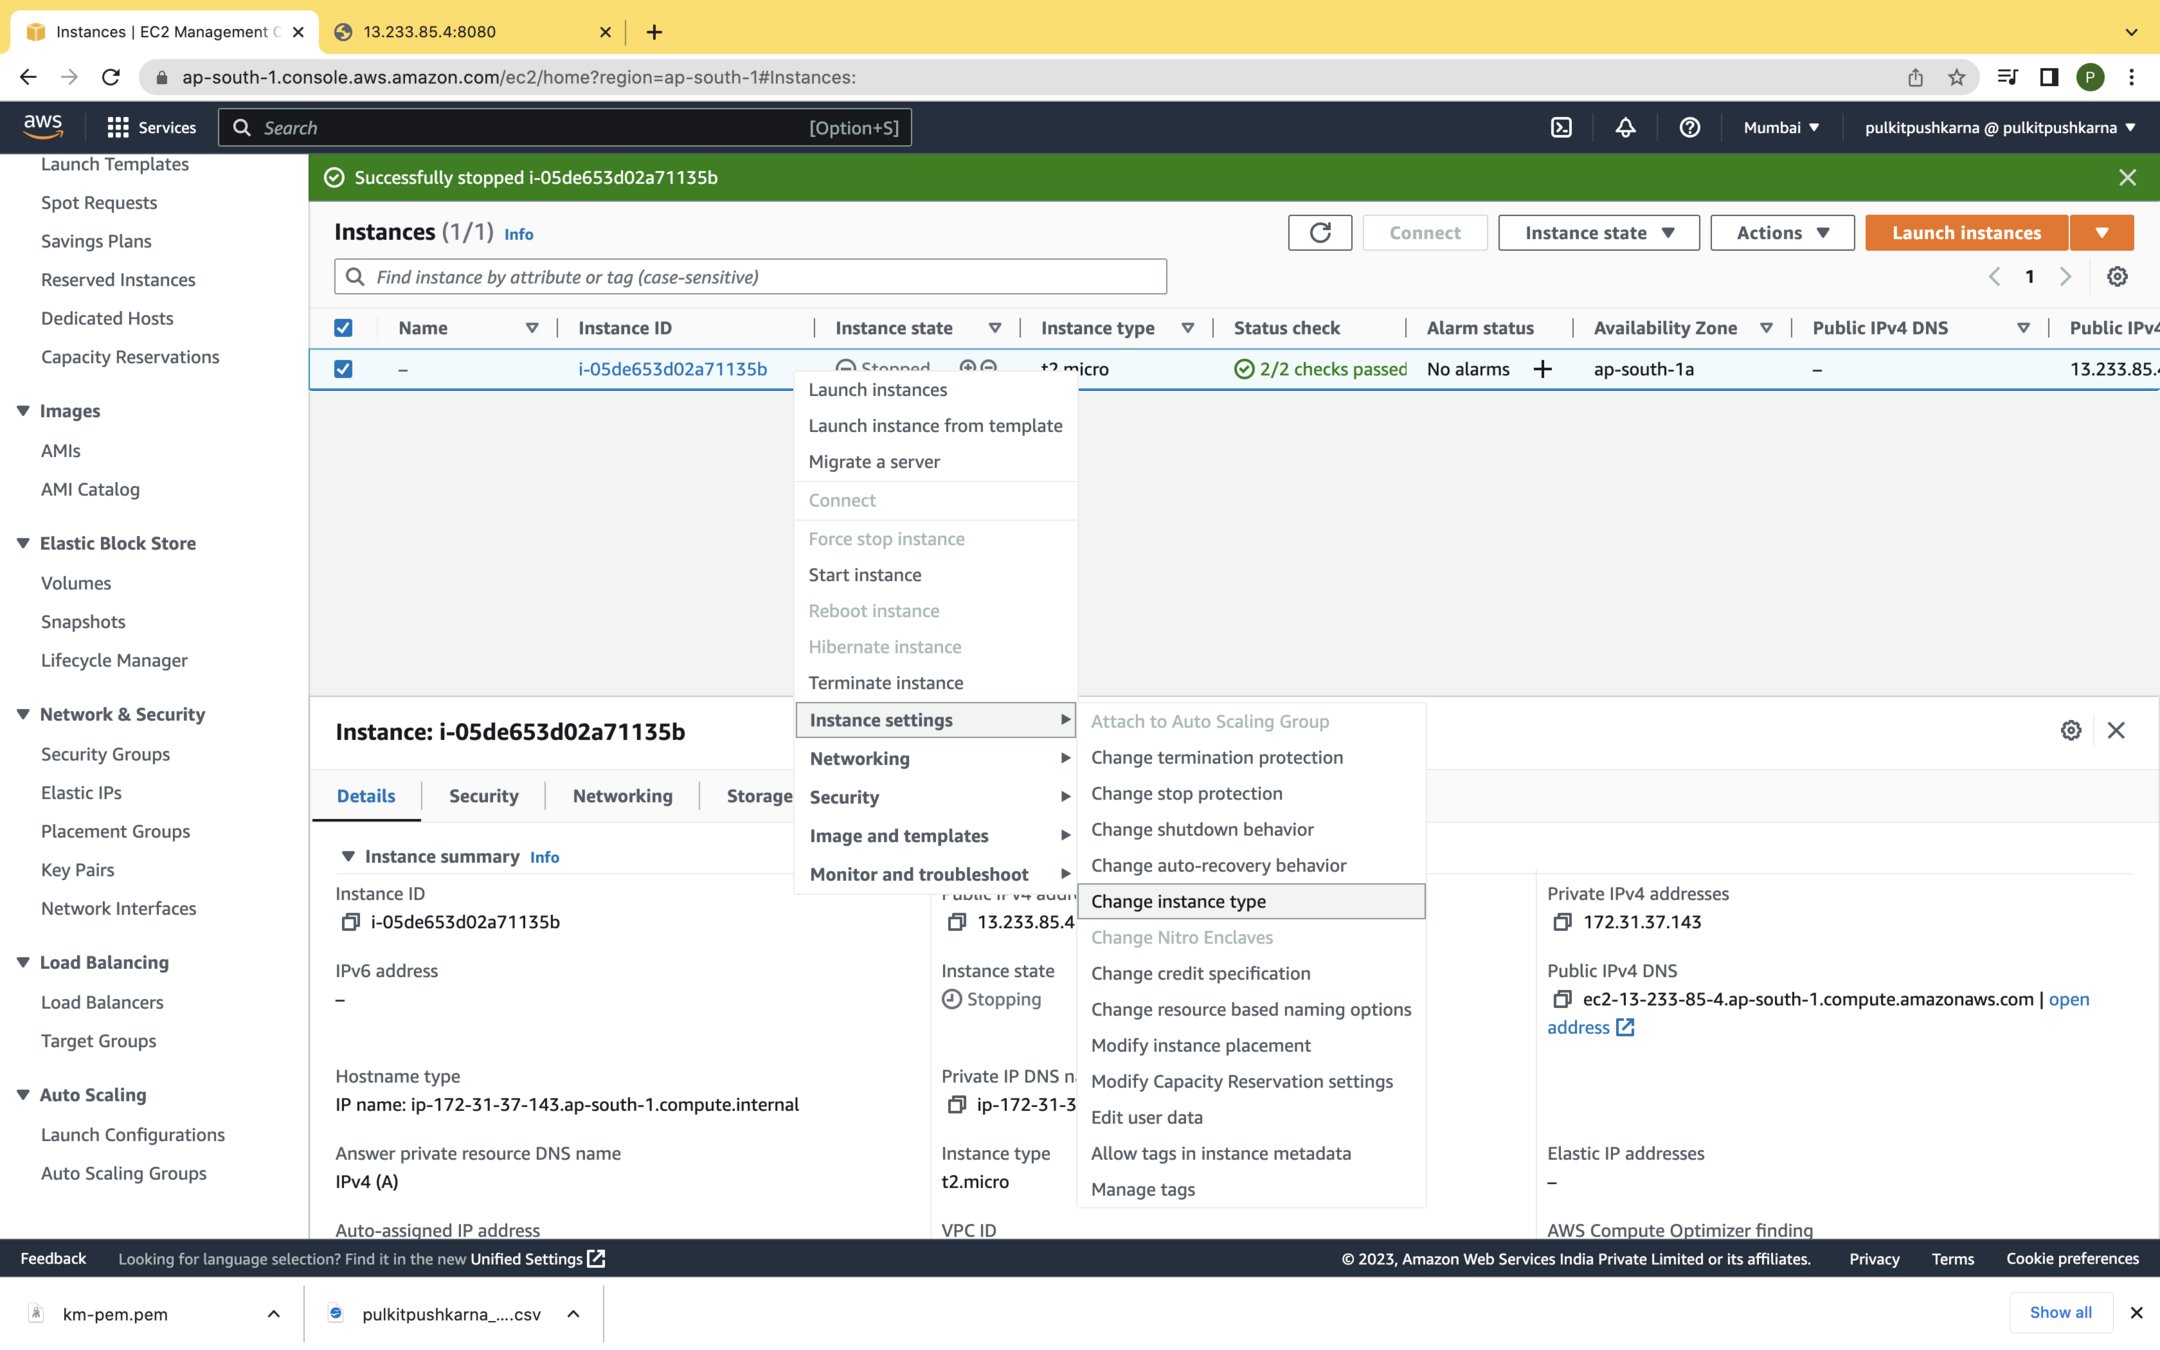Open the Services grid menu
The image size is (2160, 1350).
pos(118,127)
